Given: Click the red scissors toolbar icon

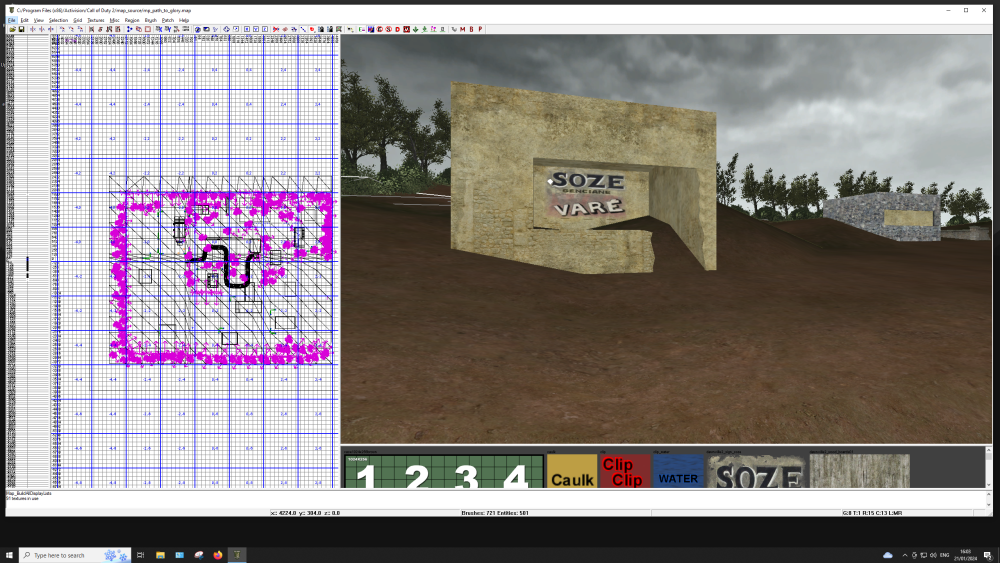Looking at the screenshot, I should 276,29.
